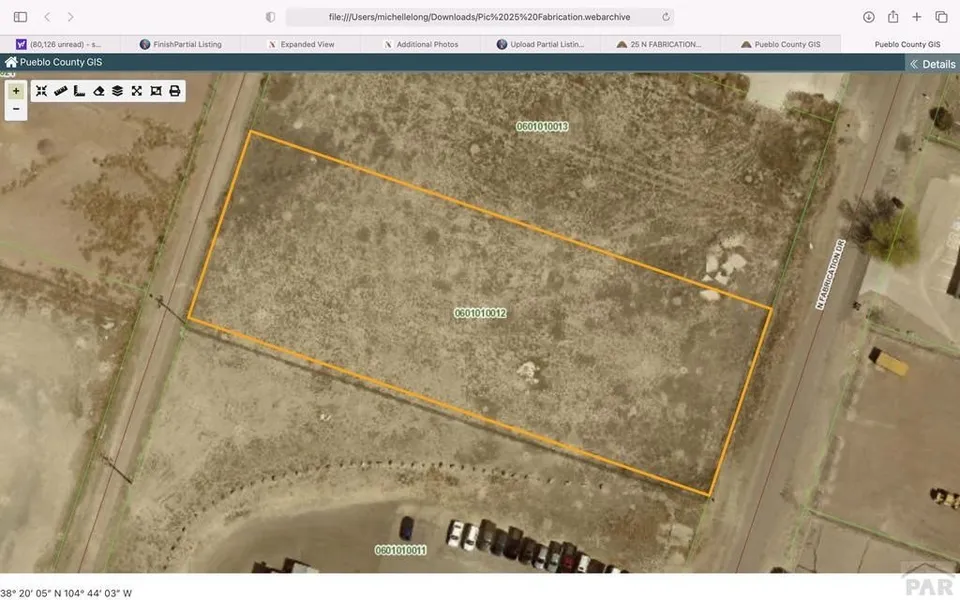Viewport: 960px width, 600px height.
Task: Toggle the Safari sidebar
Action: [x=20, y=17]
